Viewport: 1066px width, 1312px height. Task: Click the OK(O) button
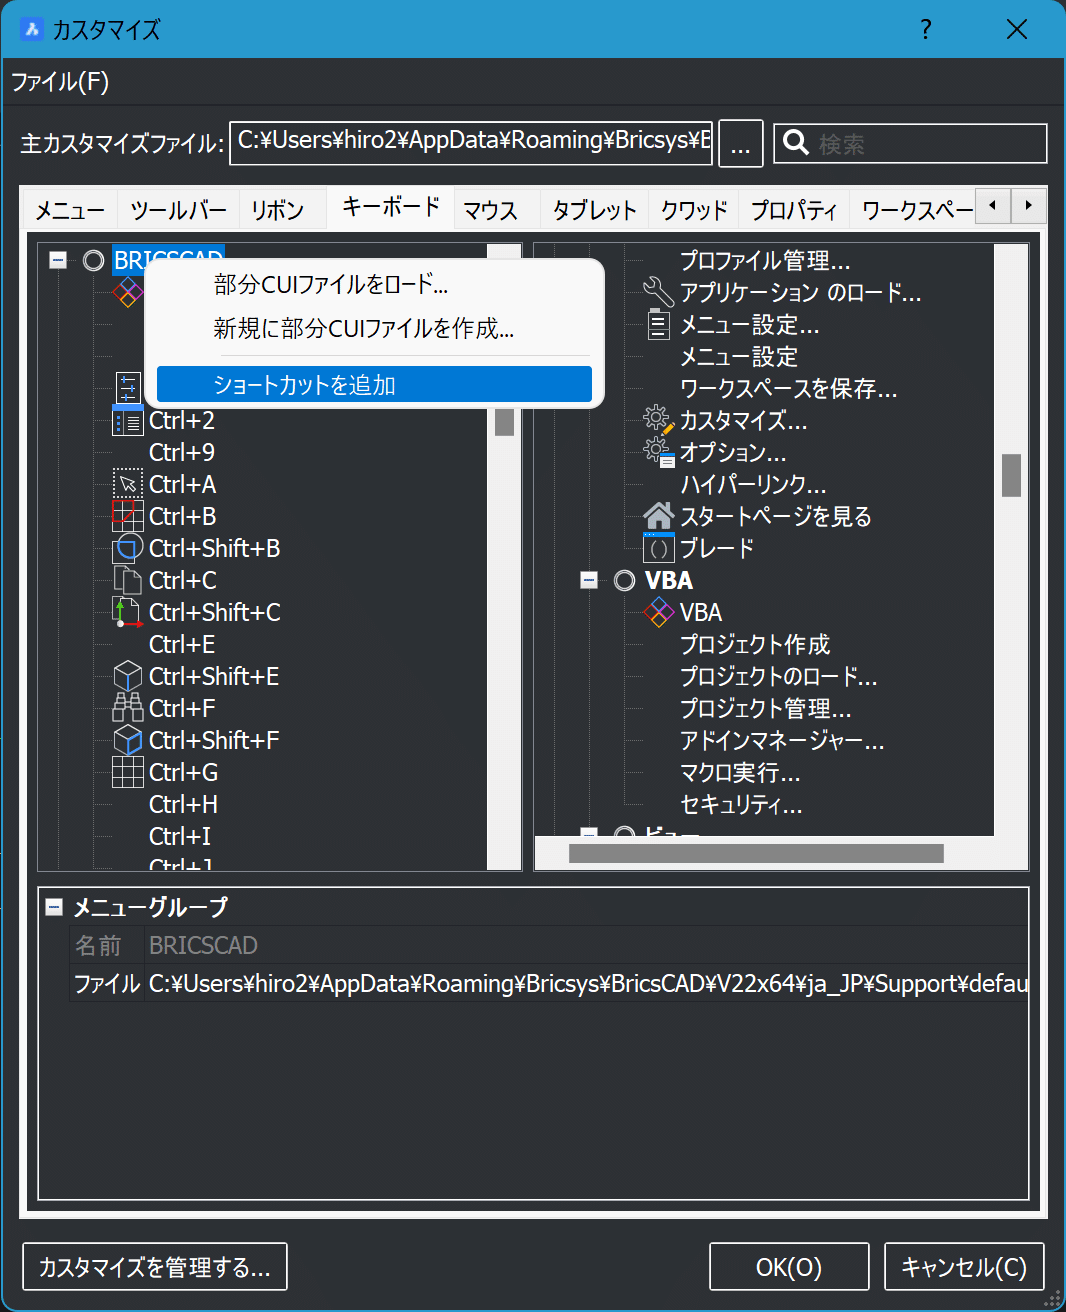tap(789, 1267)
